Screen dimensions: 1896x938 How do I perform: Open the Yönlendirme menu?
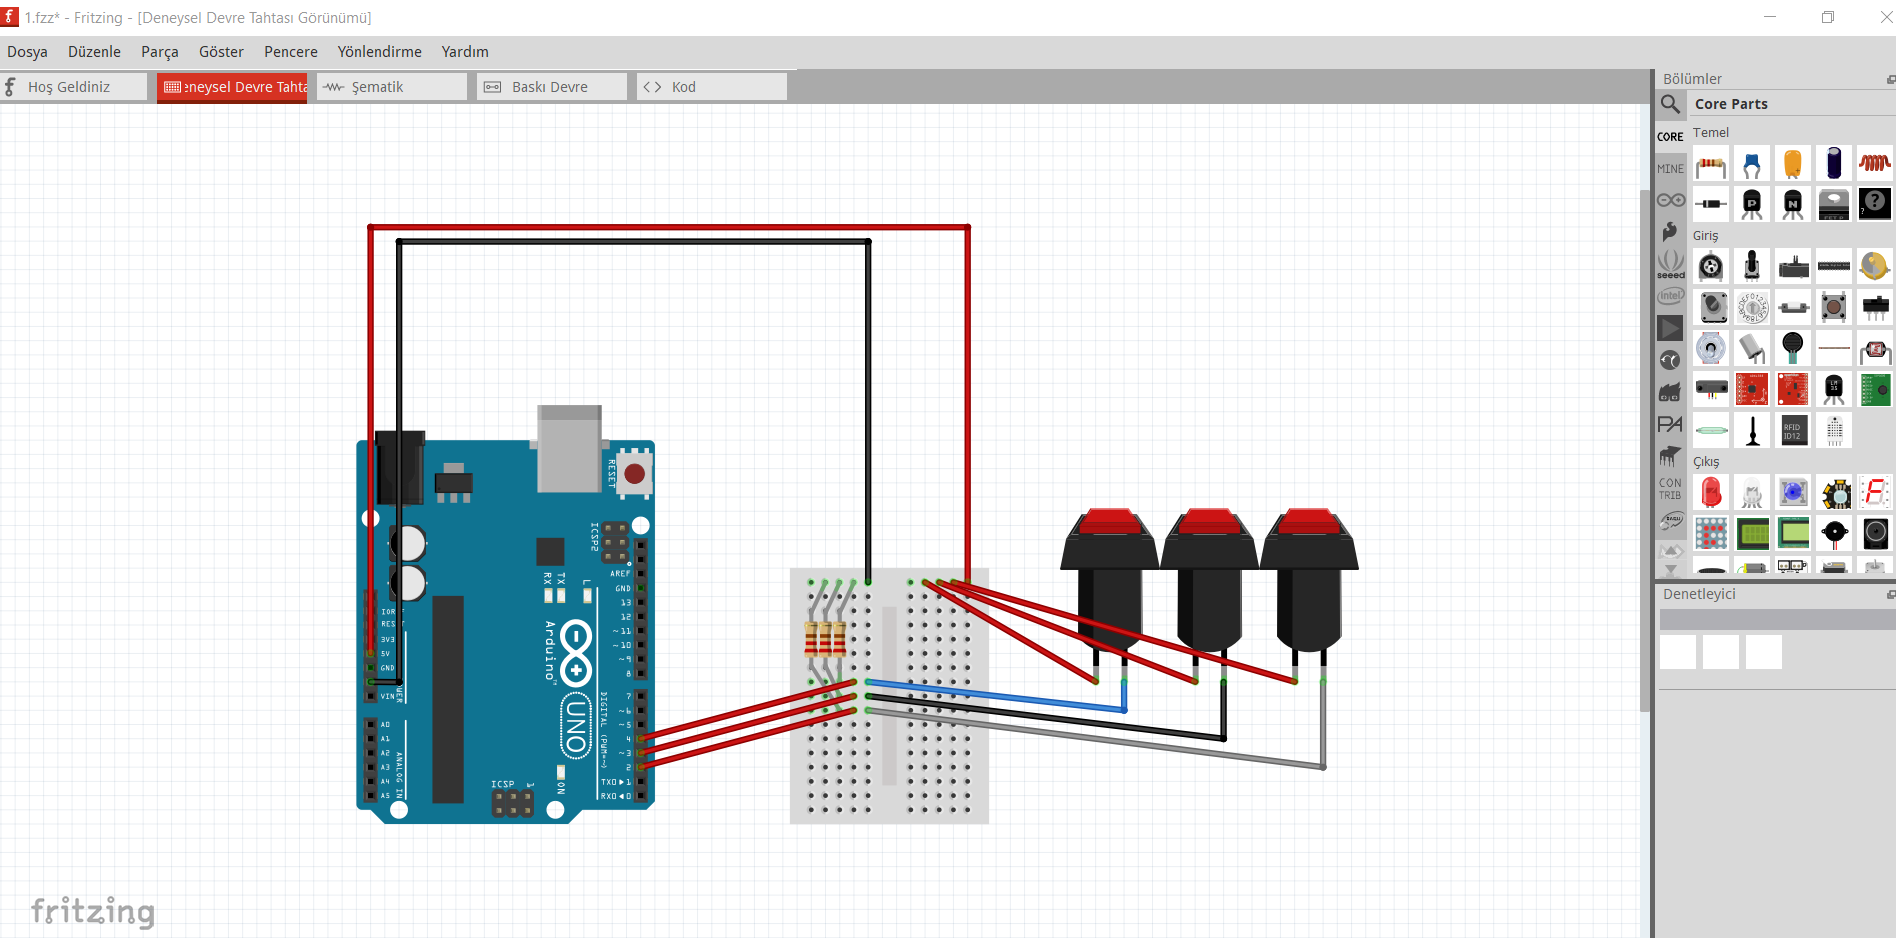point(379,51)
